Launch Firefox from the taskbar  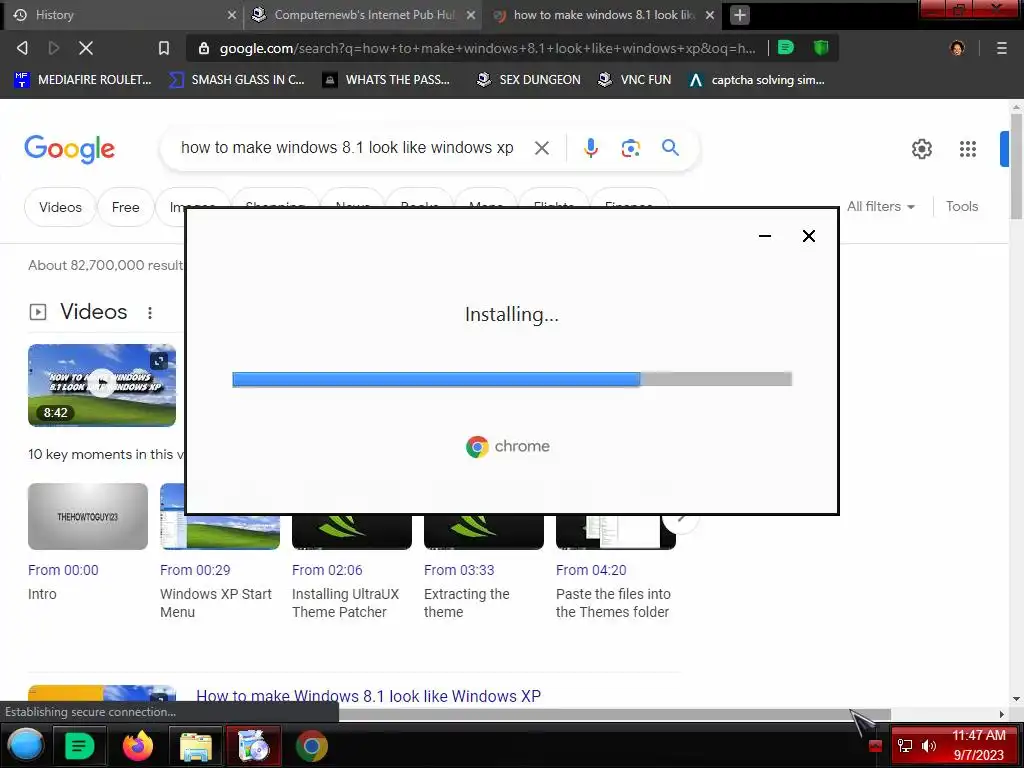pyautogui.click(x=138, y=746)
